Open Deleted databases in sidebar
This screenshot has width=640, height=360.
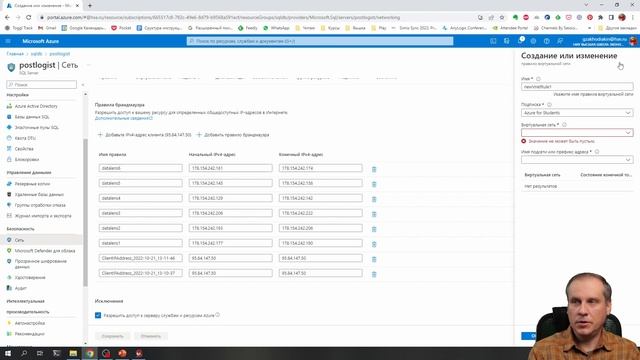(x=39, y=194)
